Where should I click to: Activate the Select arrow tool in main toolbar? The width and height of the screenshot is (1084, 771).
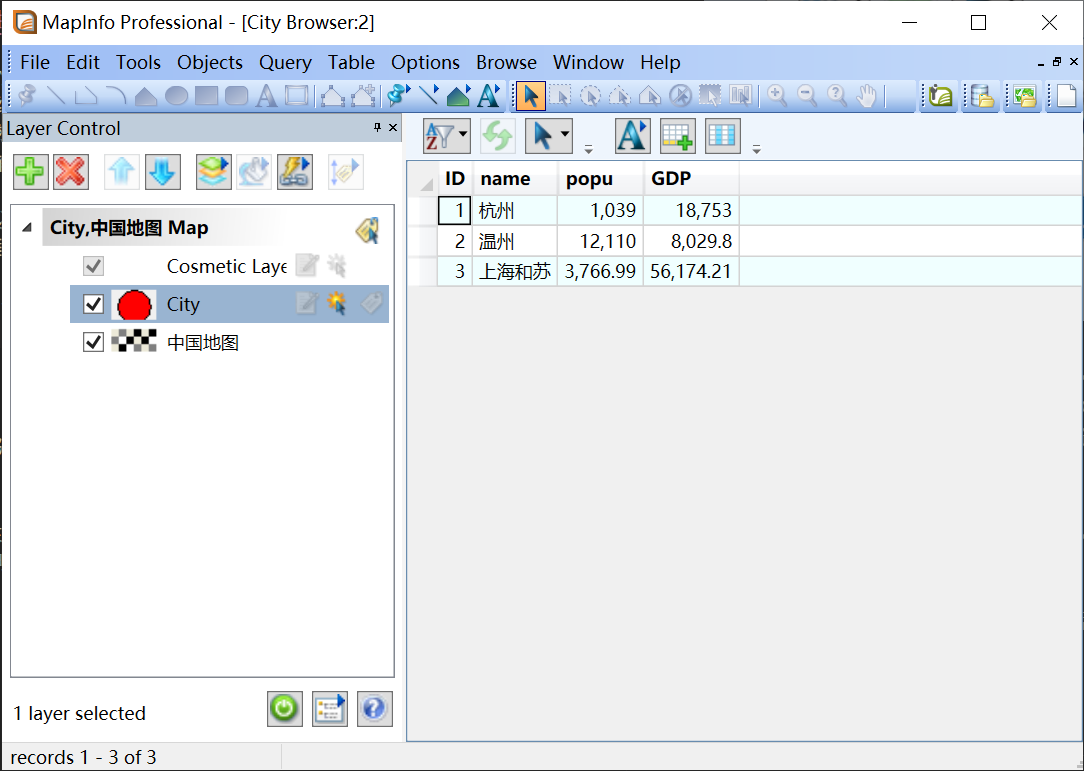click(531, 95)
